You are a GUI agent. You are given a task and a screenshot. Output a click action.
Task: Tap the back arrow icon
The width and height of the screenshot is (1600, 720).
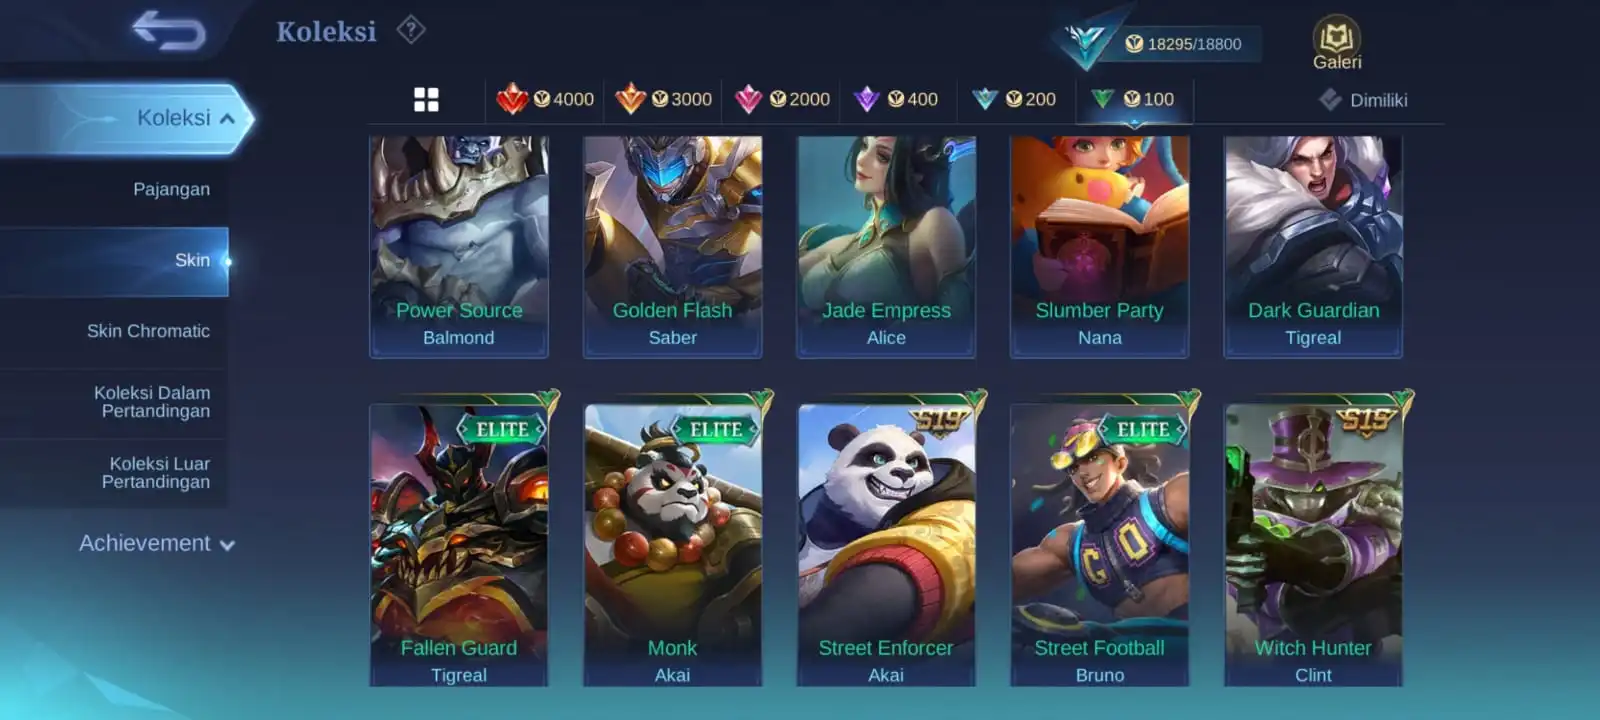coord(169,30)
